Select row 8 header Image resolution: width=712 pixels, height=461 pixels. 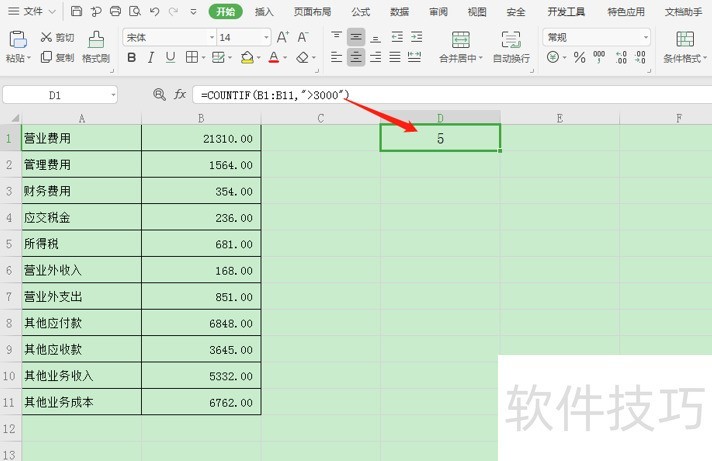pyautogui.click(x=9, y=323)
